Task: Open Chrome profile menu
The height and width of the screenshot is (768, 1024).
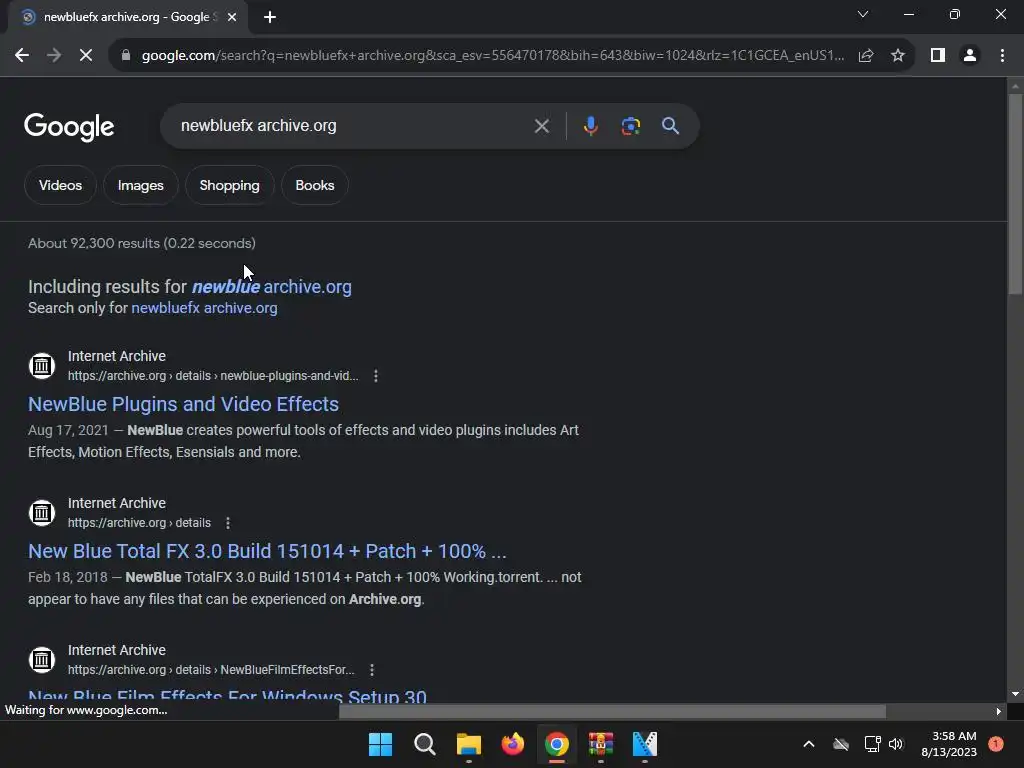Action: click(970, 56)
